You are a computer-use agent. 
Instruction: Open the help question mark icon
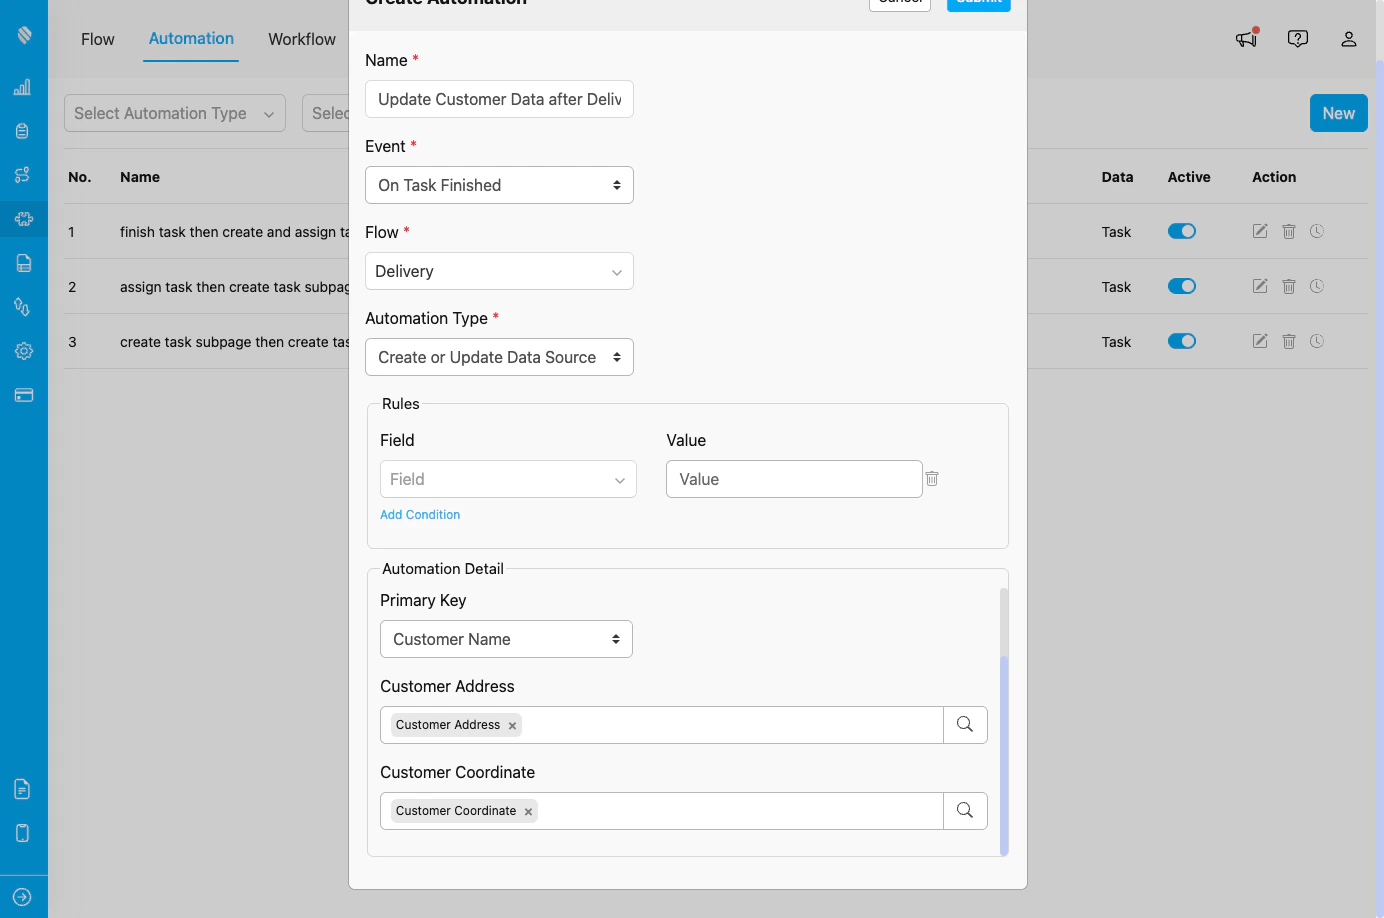click(1298, 38)
